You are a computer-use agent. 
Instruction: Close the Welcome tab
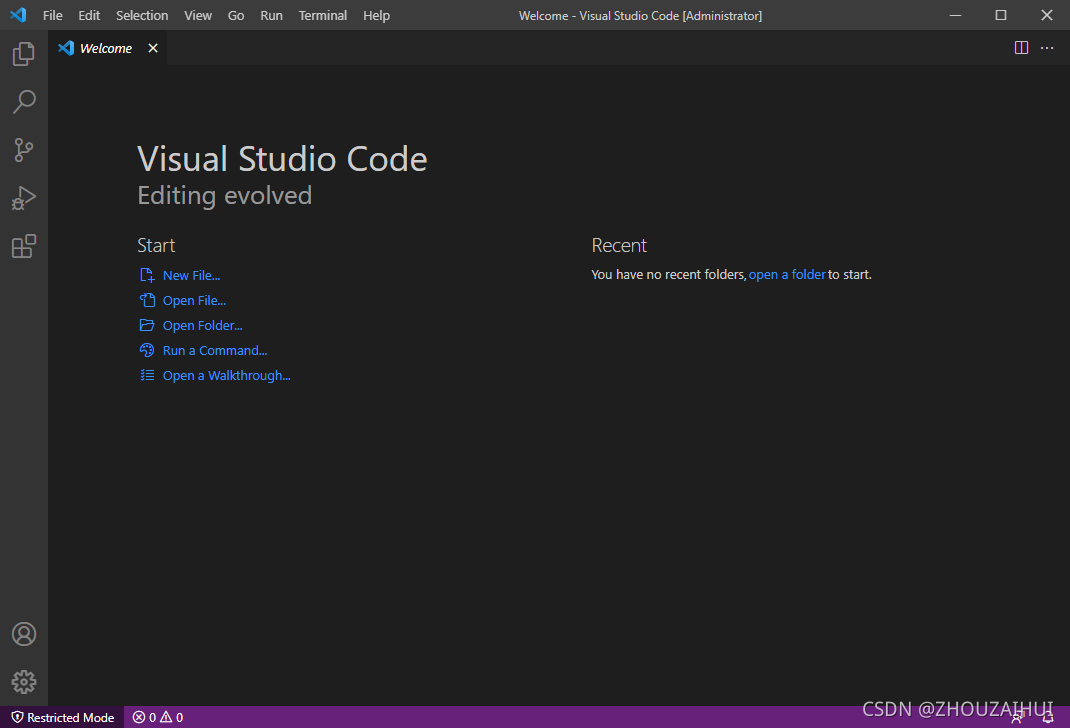coord(153,48)
